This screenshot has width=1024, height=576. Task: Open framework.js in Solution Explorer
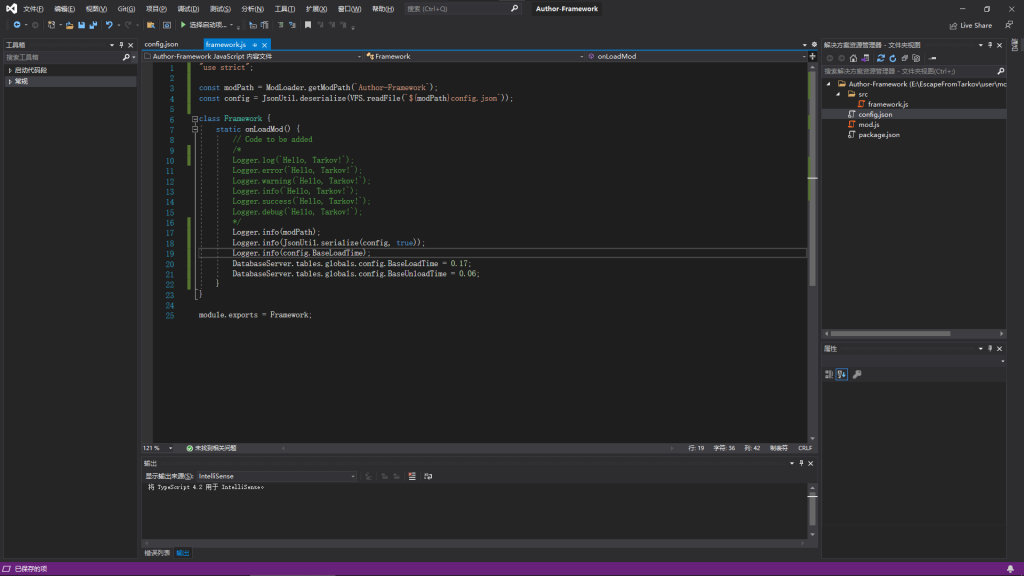click(x=888, y=104)
